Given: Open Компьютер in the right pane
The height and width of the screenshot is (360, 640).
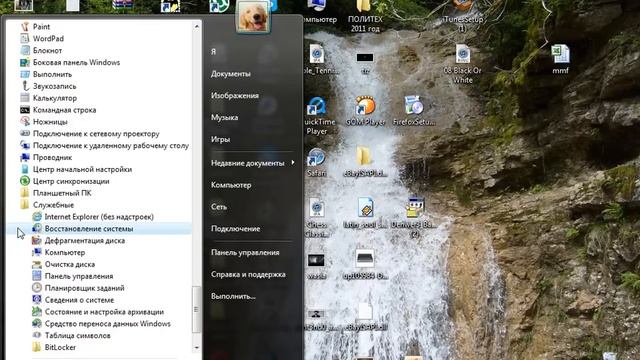Looking at the screenshot, I should [231, 185].
